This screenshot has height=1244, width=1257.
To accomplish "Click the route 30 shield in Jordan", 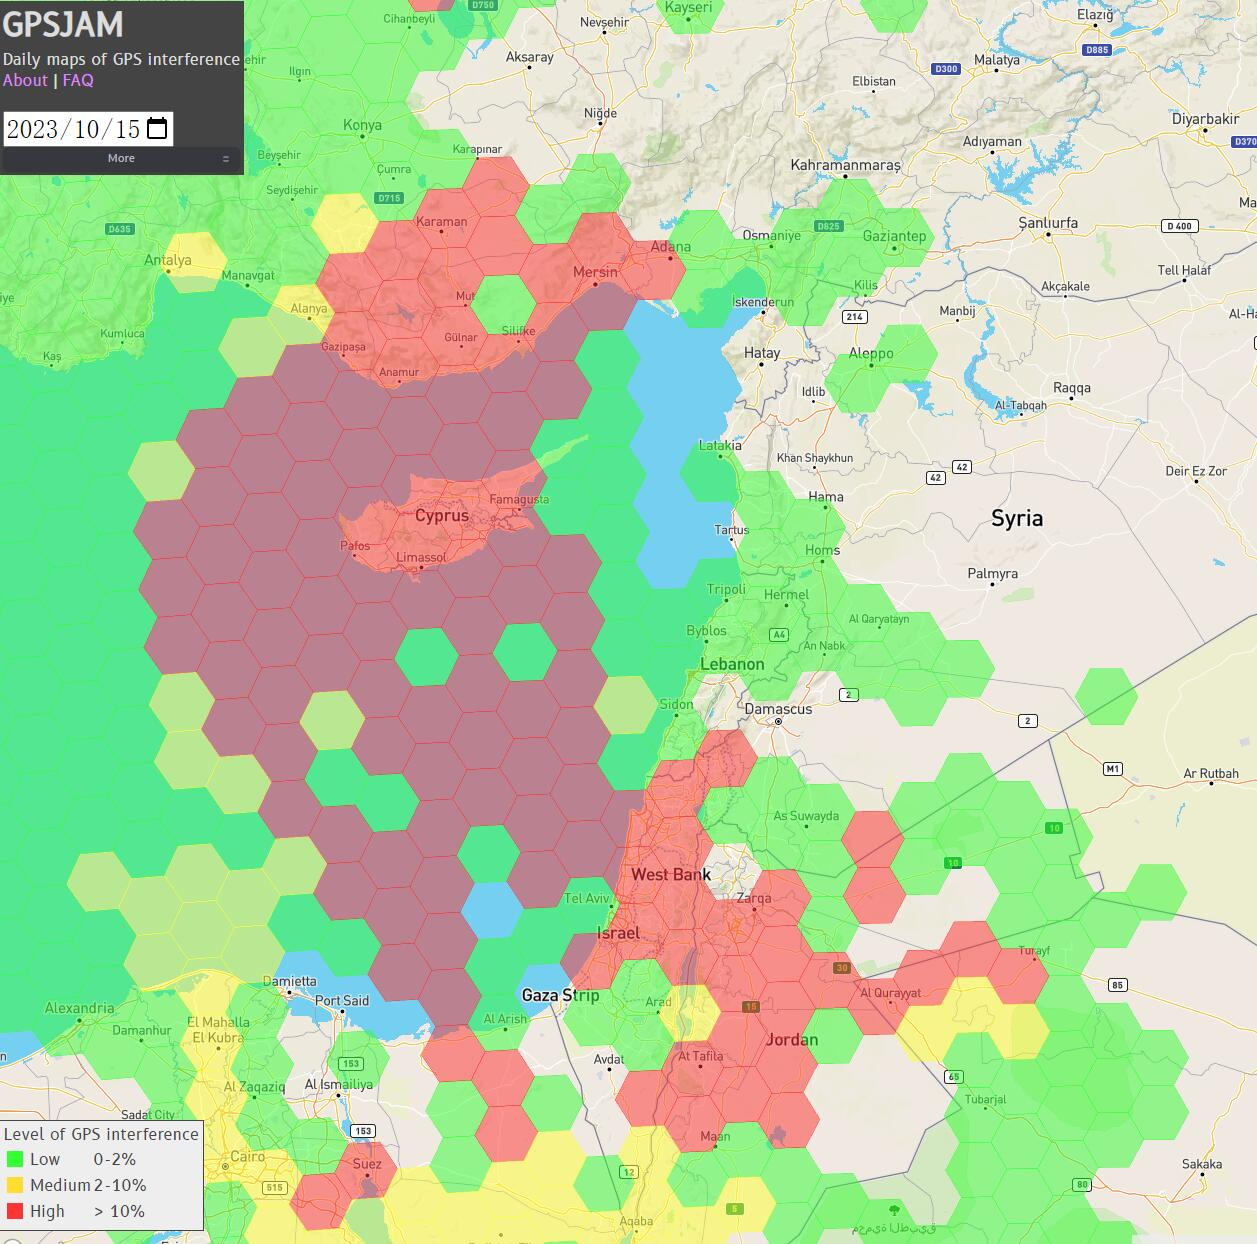I will click(x=842, y=968).
